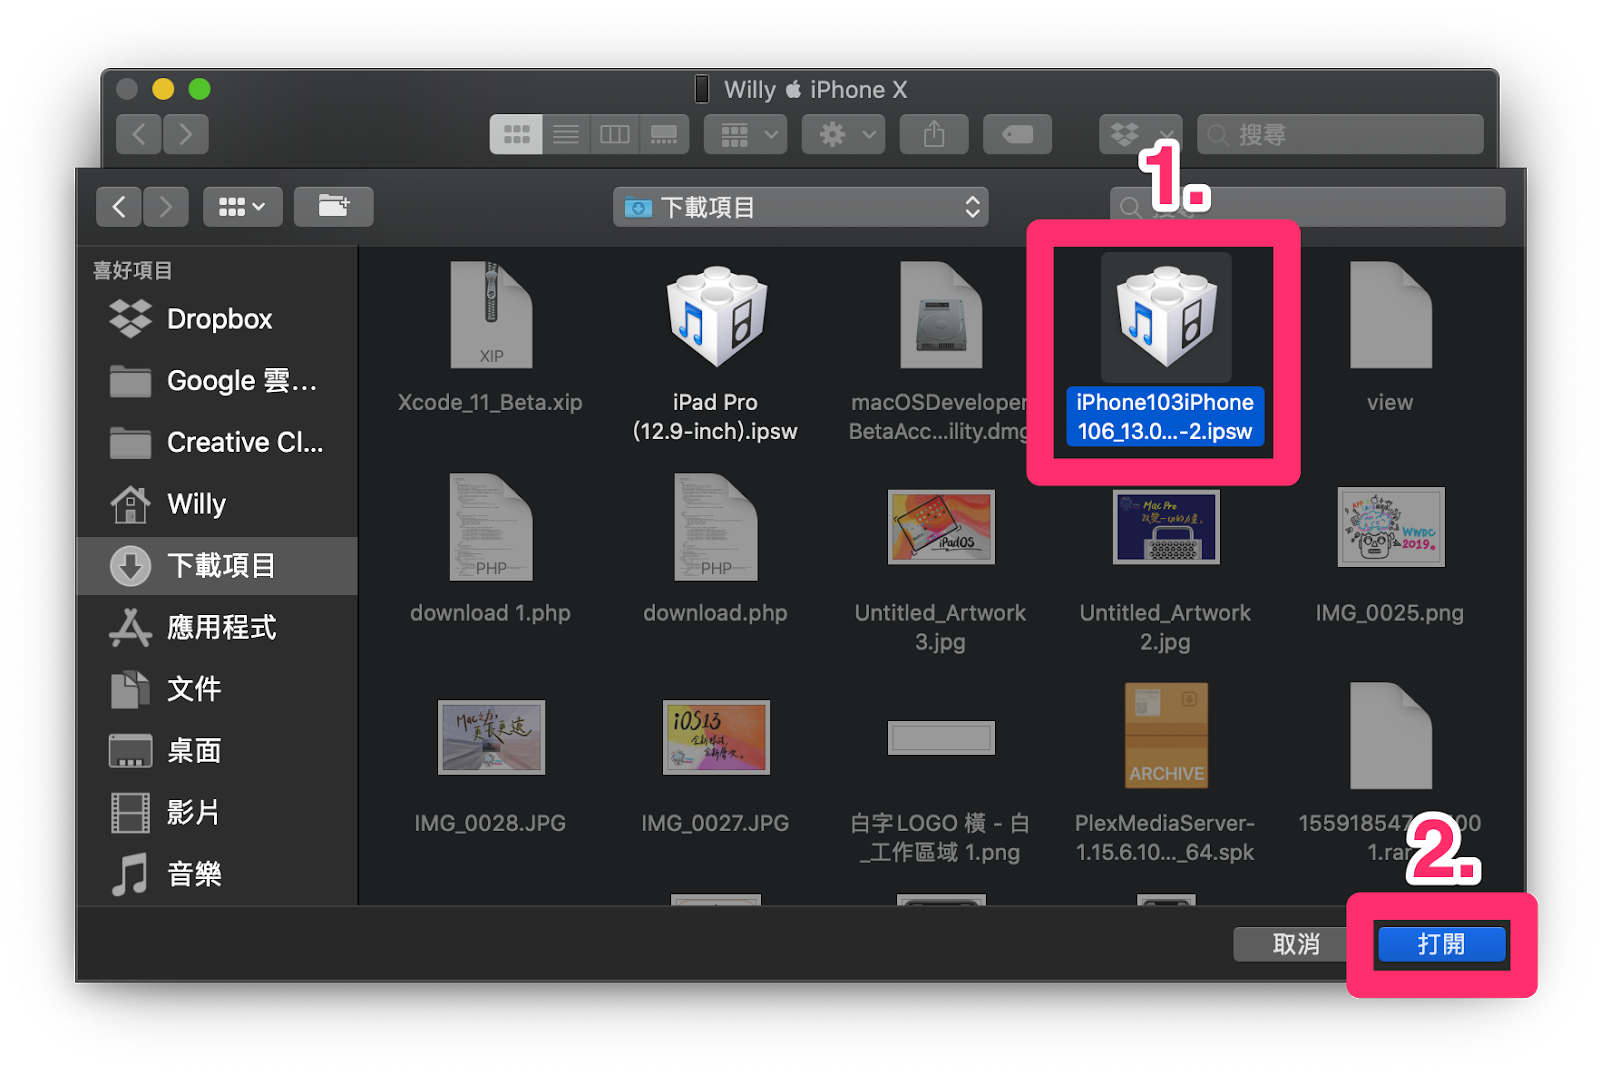The height and width of the screenshot is (1074, 1600).
Task: Select the IMG_0028.JPG thumbnail
Action: (x=491, y=737)
